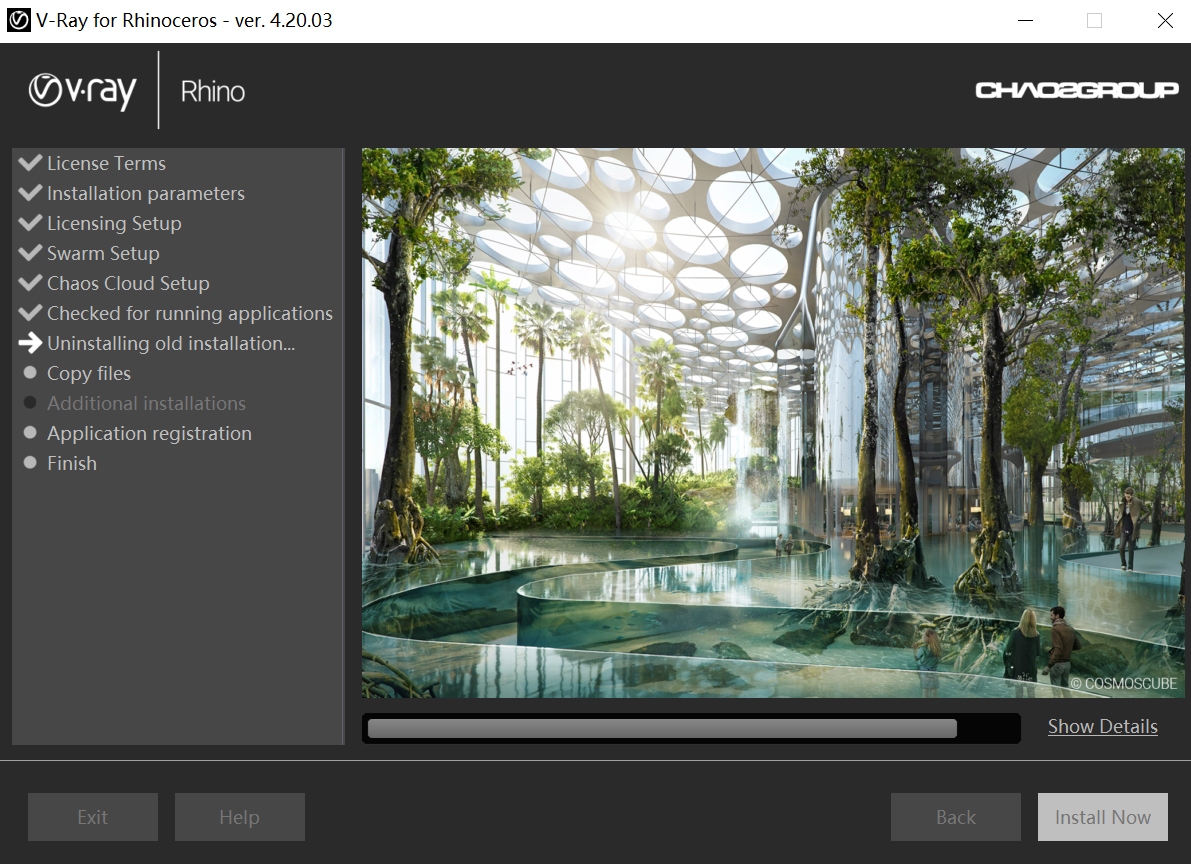Viewport: 1191px width, 864px height.
Task: Select the Licensing Setup step
Action: (115, 223)
